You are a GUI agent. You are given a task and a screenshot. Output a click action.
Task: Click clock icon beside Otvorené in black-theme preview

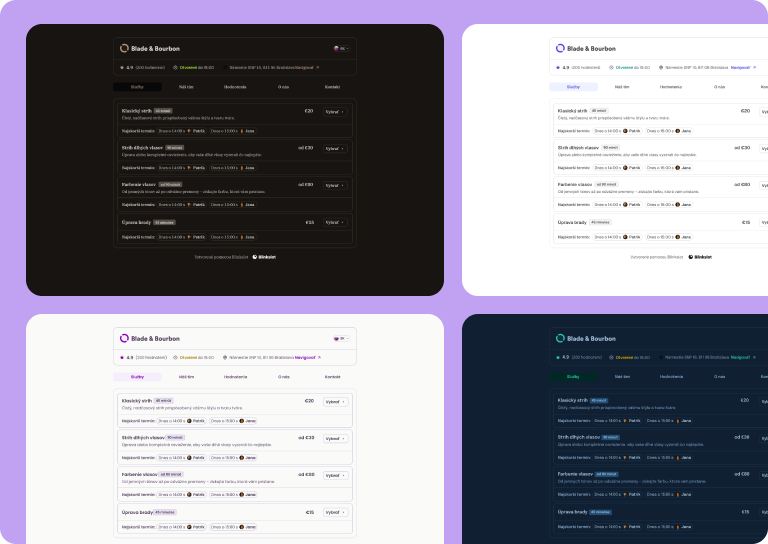tap(176, 67)
